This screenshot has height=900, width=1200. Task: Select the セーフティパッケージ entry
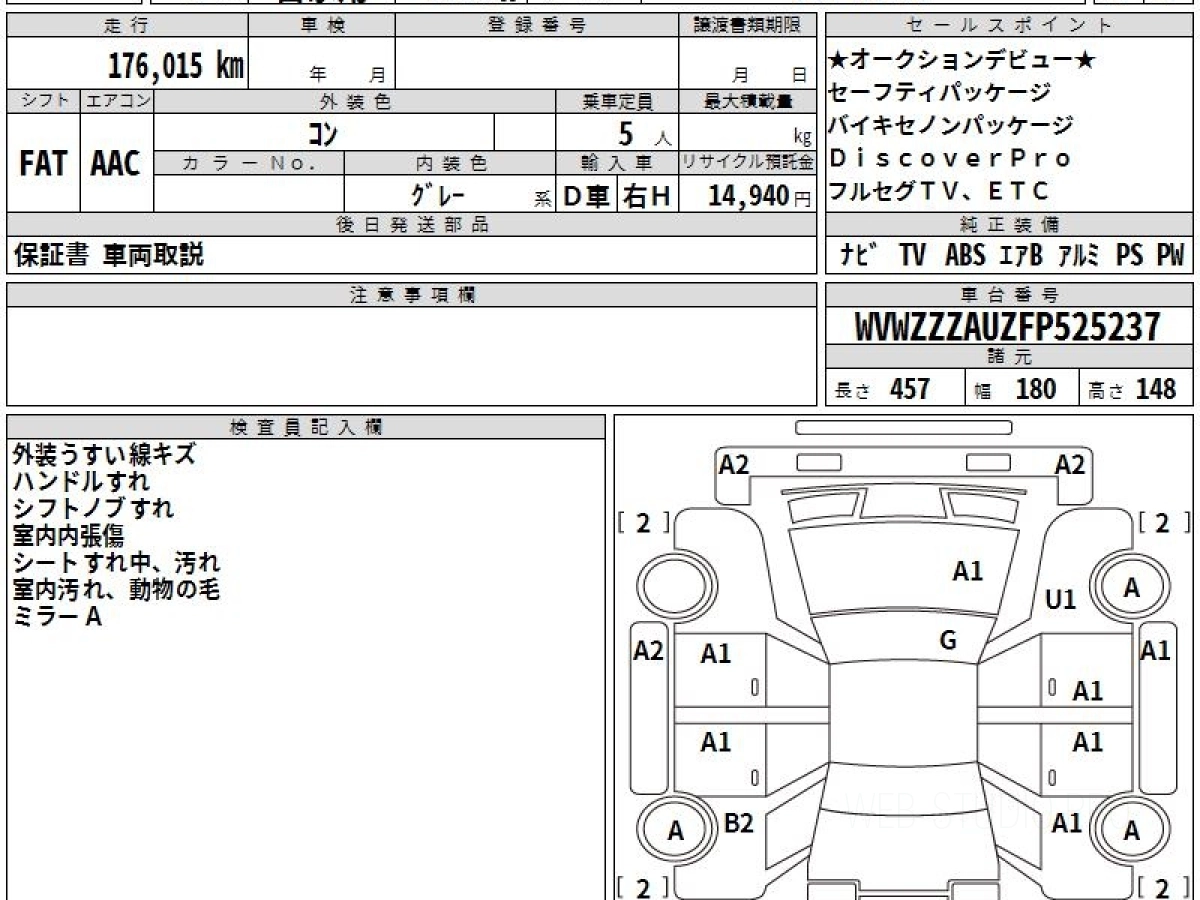pyautogui.click(x=940, y=92)
